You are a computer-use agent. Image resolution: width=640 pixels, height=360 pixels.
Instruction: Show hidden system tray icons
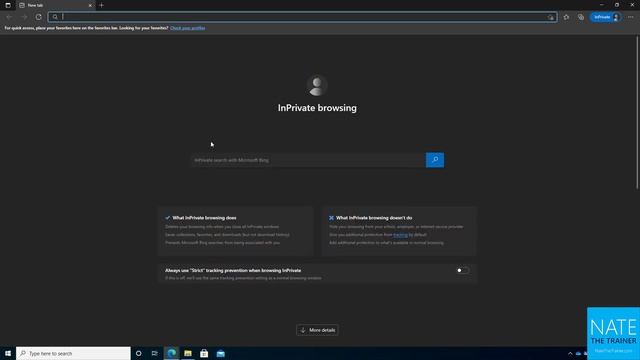tap(570, 353)
